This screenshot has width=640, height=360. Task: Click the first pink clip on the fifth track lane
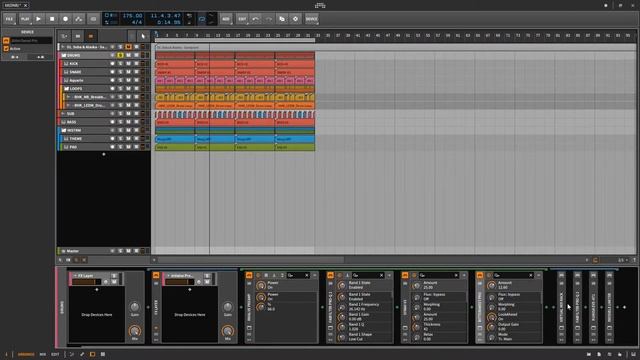click(160, 80)
